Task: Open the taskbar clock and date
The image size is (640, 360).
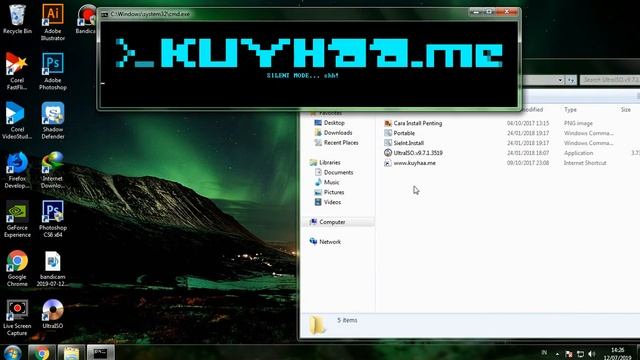Action: tap(617, 353)
